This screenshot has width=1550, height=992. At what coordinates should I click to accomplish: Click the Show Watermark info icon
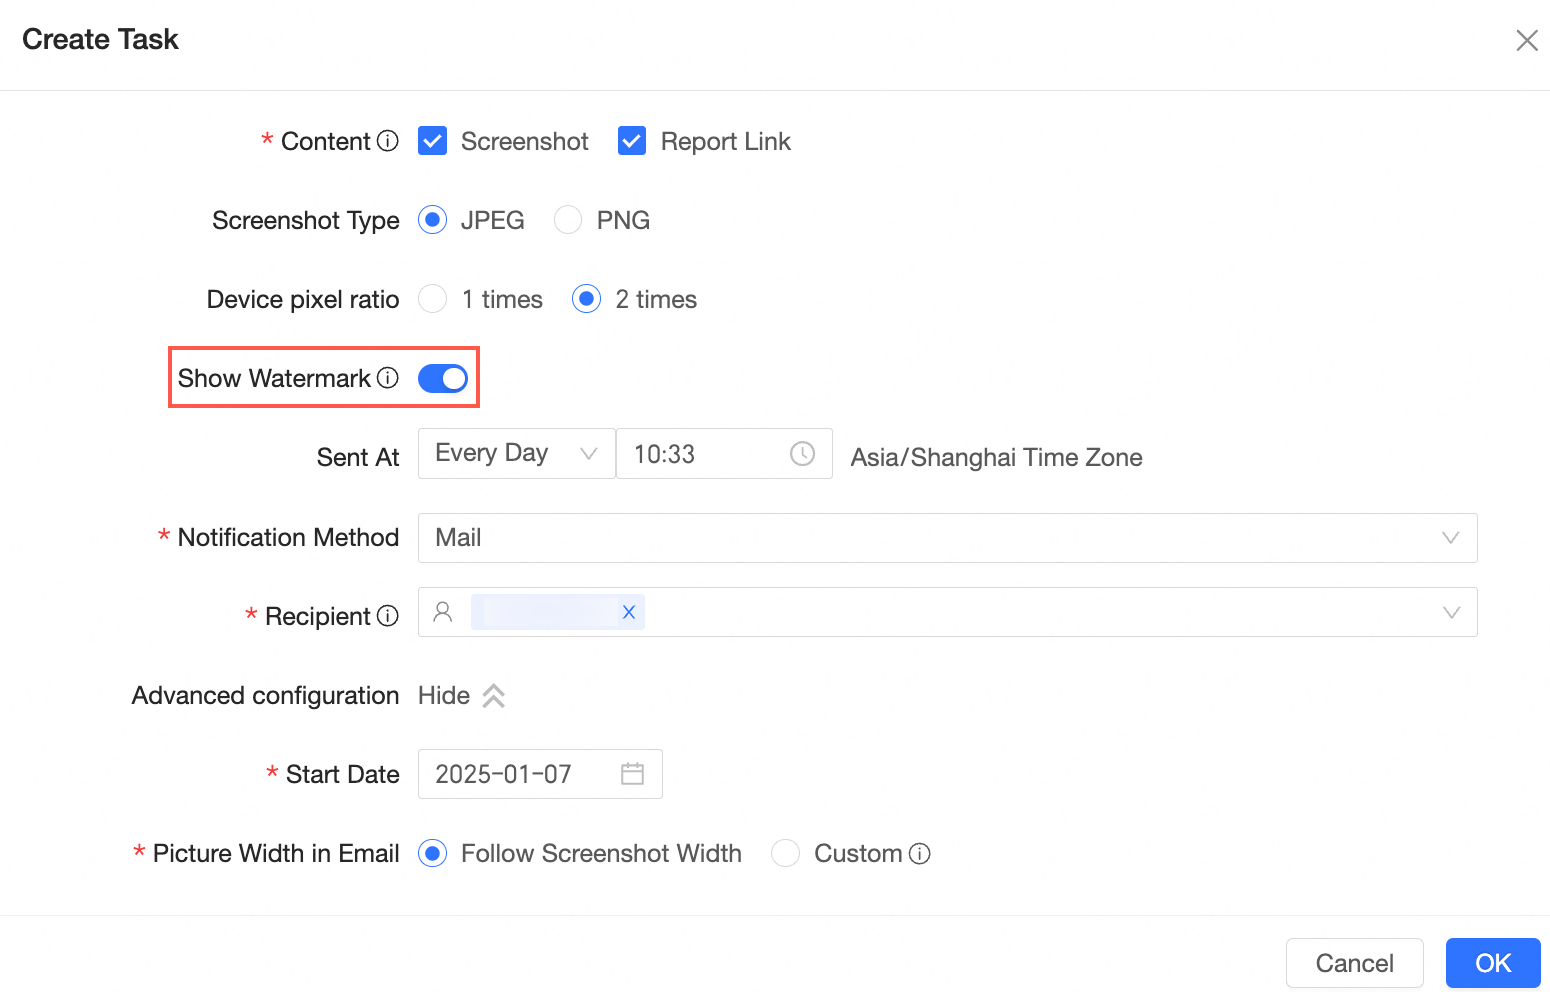(388, 378)
